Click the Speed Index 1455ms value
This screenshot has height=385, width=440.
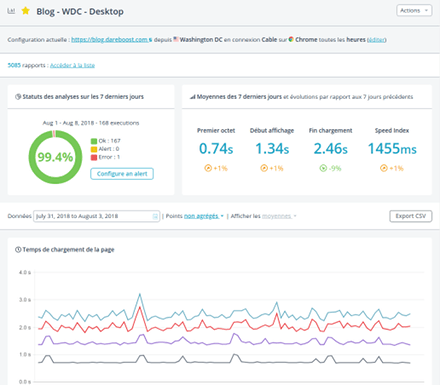(x=392, y=149)
